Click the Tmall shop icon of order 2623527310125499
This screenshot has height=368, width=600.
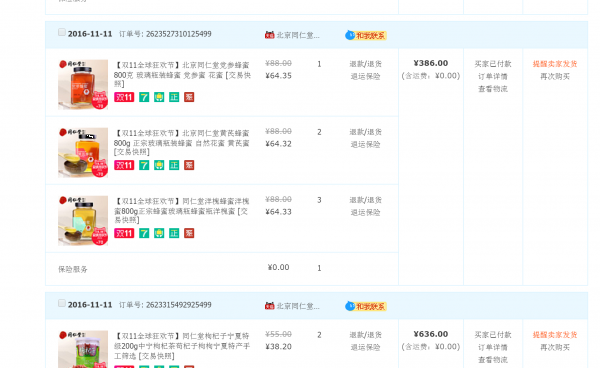269,35
